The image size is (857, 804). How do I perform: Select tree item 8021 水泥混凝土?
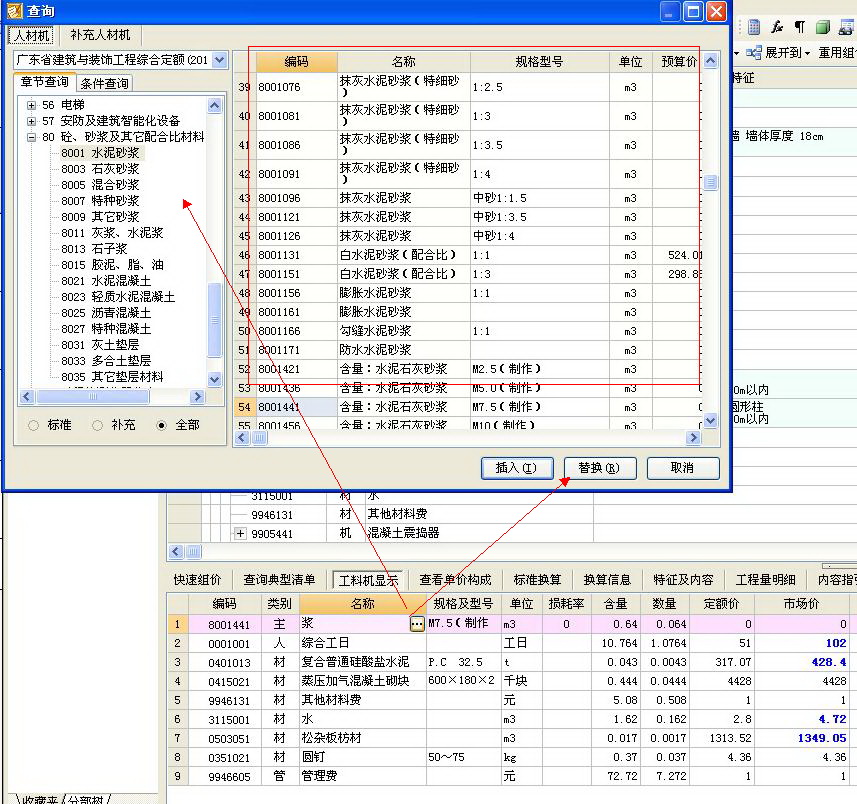tap(106, 281)
